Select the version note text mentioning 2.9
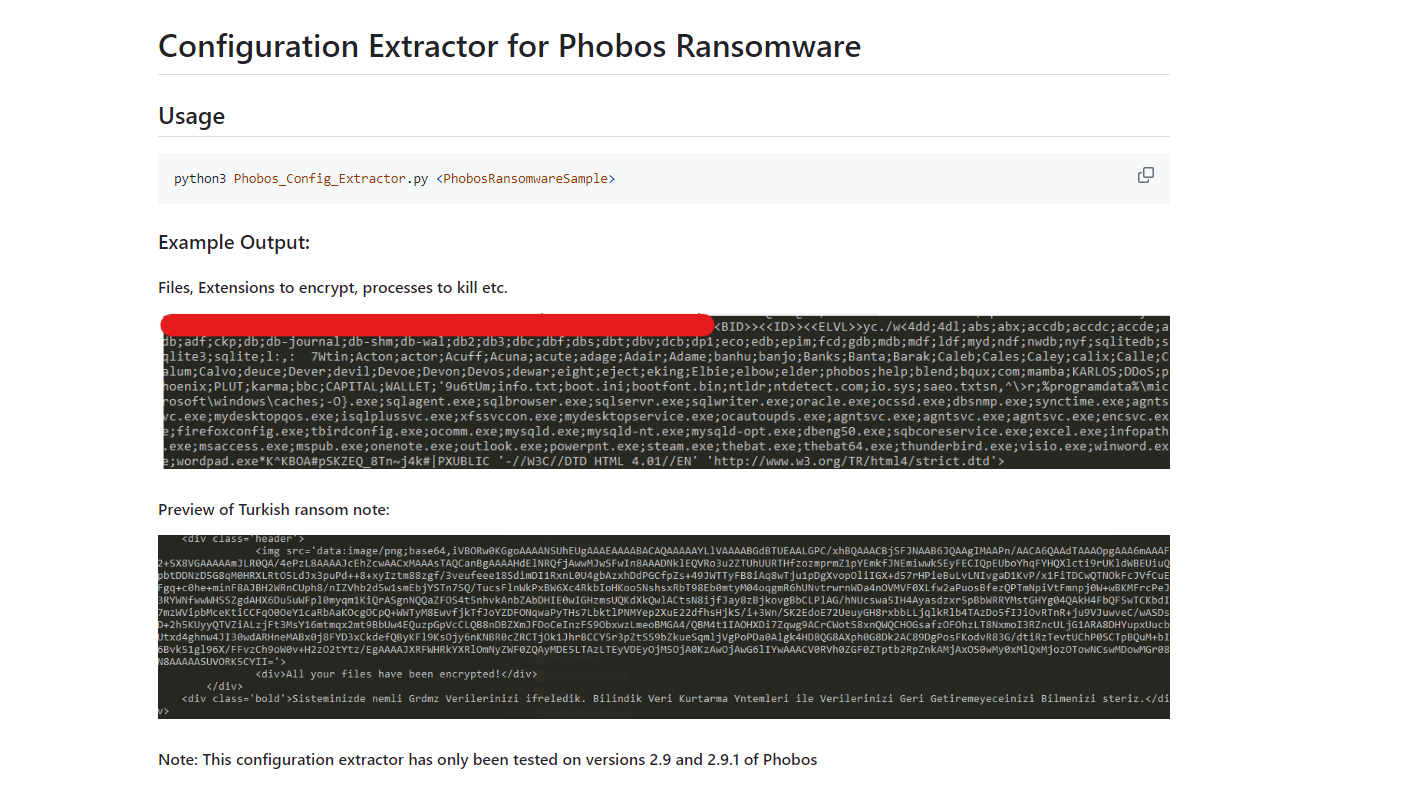This screenshot has height=798, width=1411. [x=485, y=759]
